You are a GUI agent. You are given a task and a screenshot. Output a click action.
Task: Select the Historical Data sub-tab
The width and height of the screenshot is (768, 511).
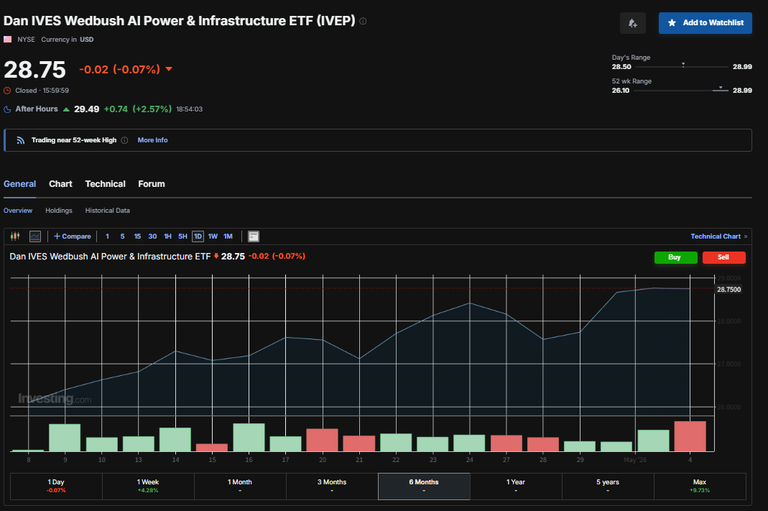click(x=107, y=210)
